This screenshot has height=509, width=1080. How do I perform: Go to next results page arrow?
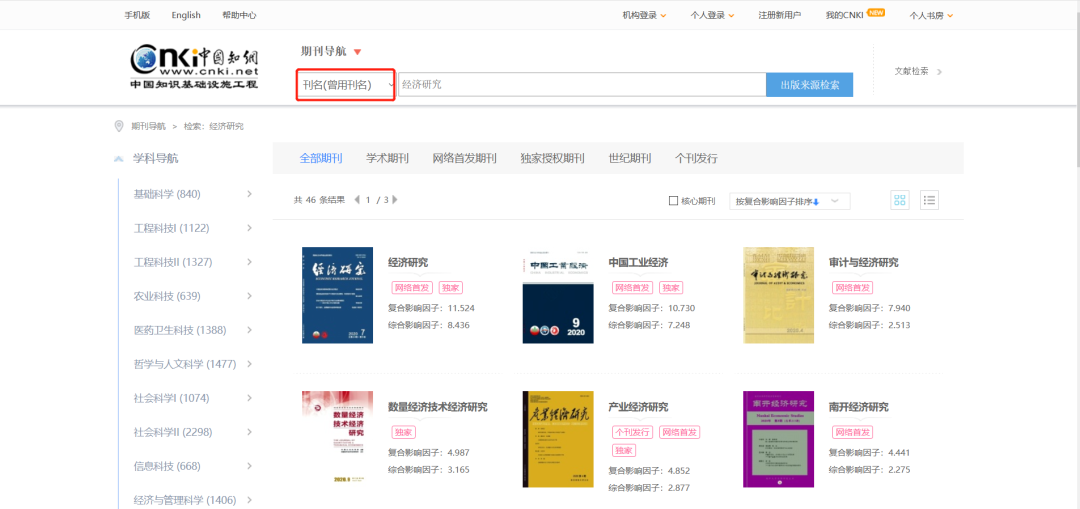[x=395, y=200]
